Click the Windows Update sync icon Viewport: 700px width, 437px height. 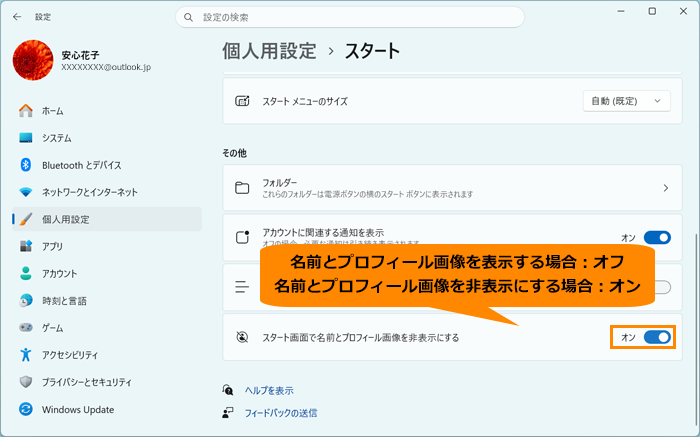click(26, 409)
